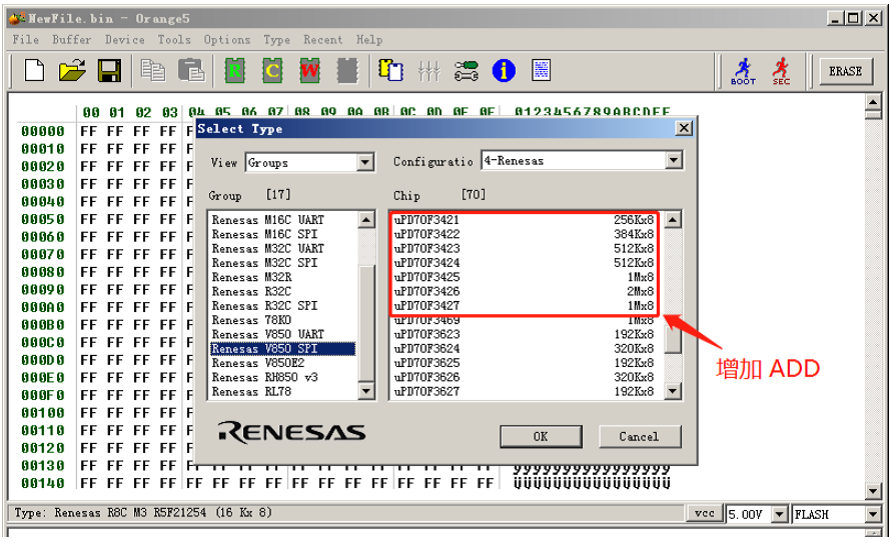Viewport: 890px width, 543px height.
Task: Click Group list scroll-down arrow
Action: click(367, 390)
